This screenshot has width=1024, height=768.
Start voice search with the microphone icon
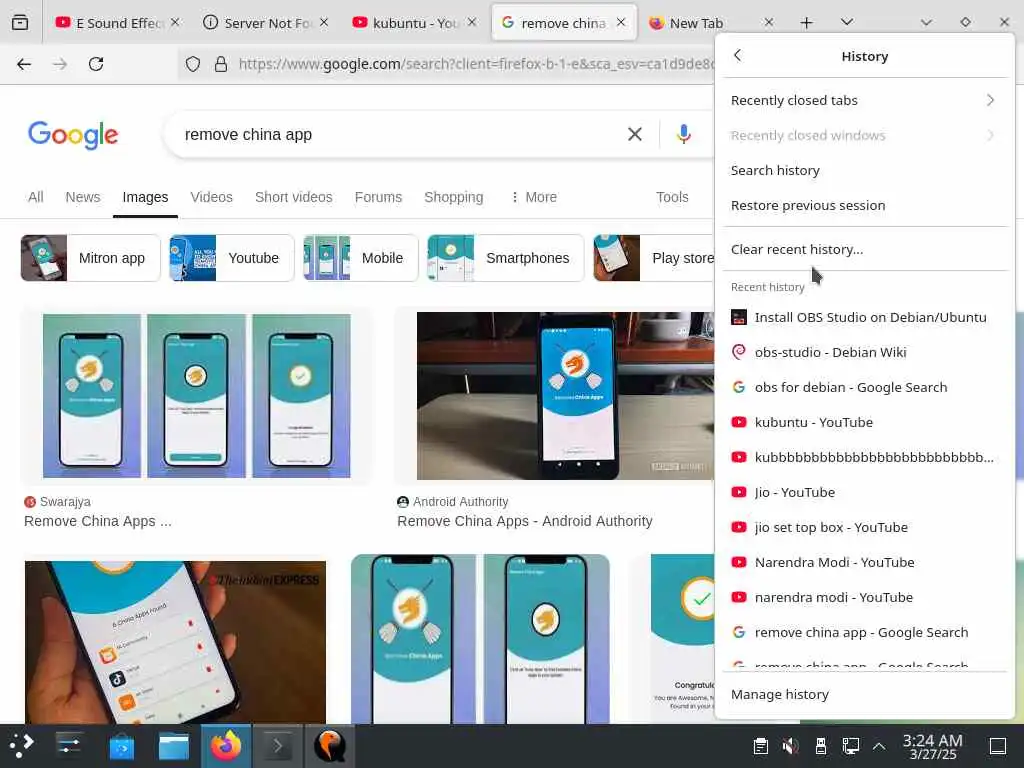(x=684, y=134)
